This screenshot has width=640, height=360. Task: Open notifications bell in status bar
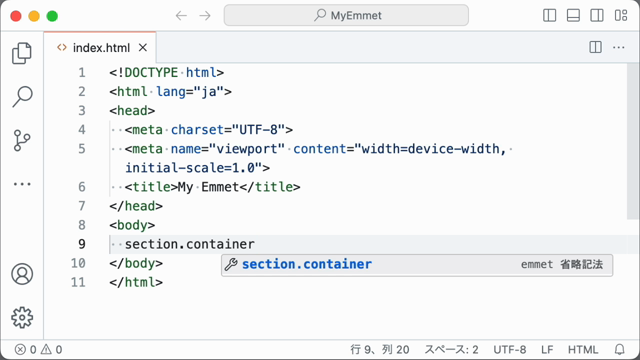tap(620, 349)
